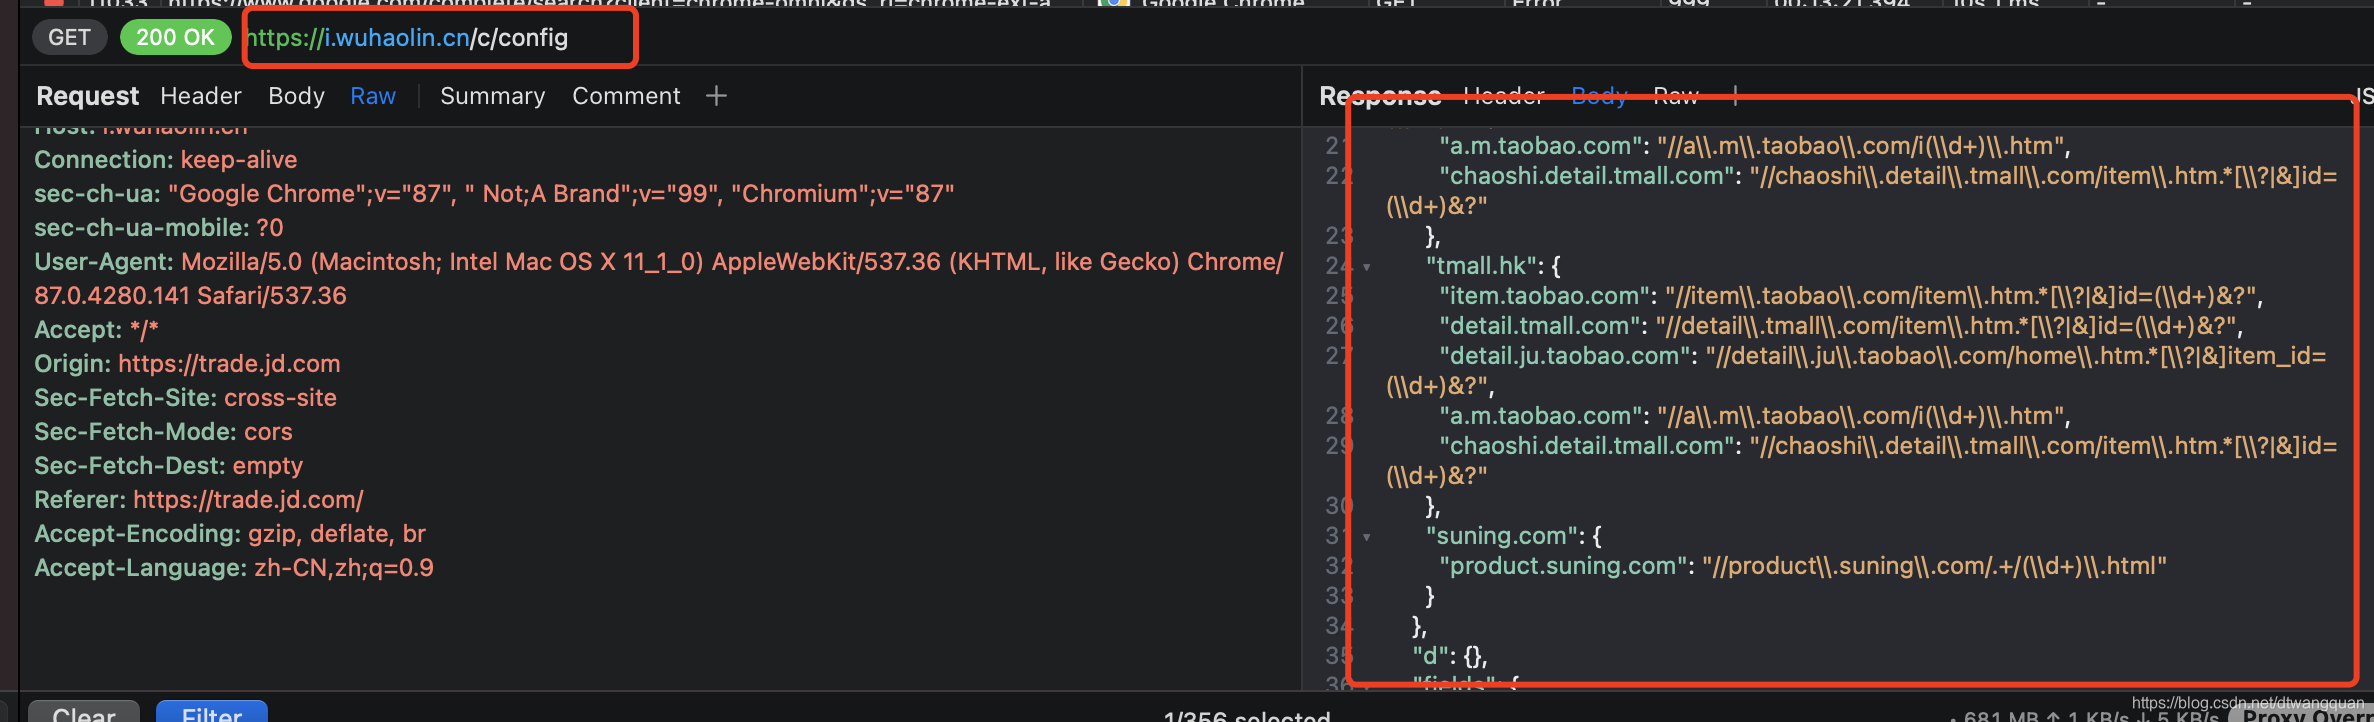Open the Response Raw tab
This screenshot has height=722, width=2374.
click(x=1676, y=96)
